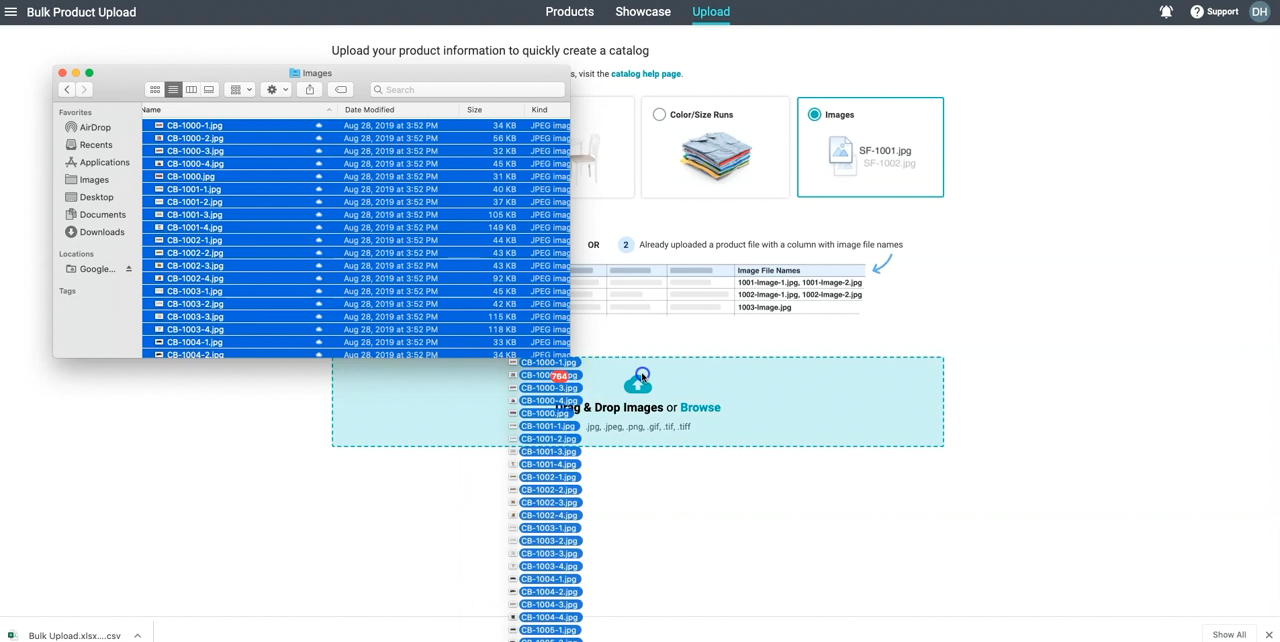Switch Finder to icon view
The height and width of the screenshot is (642, 1280).
pyautogui.click(x=155, y=90)
